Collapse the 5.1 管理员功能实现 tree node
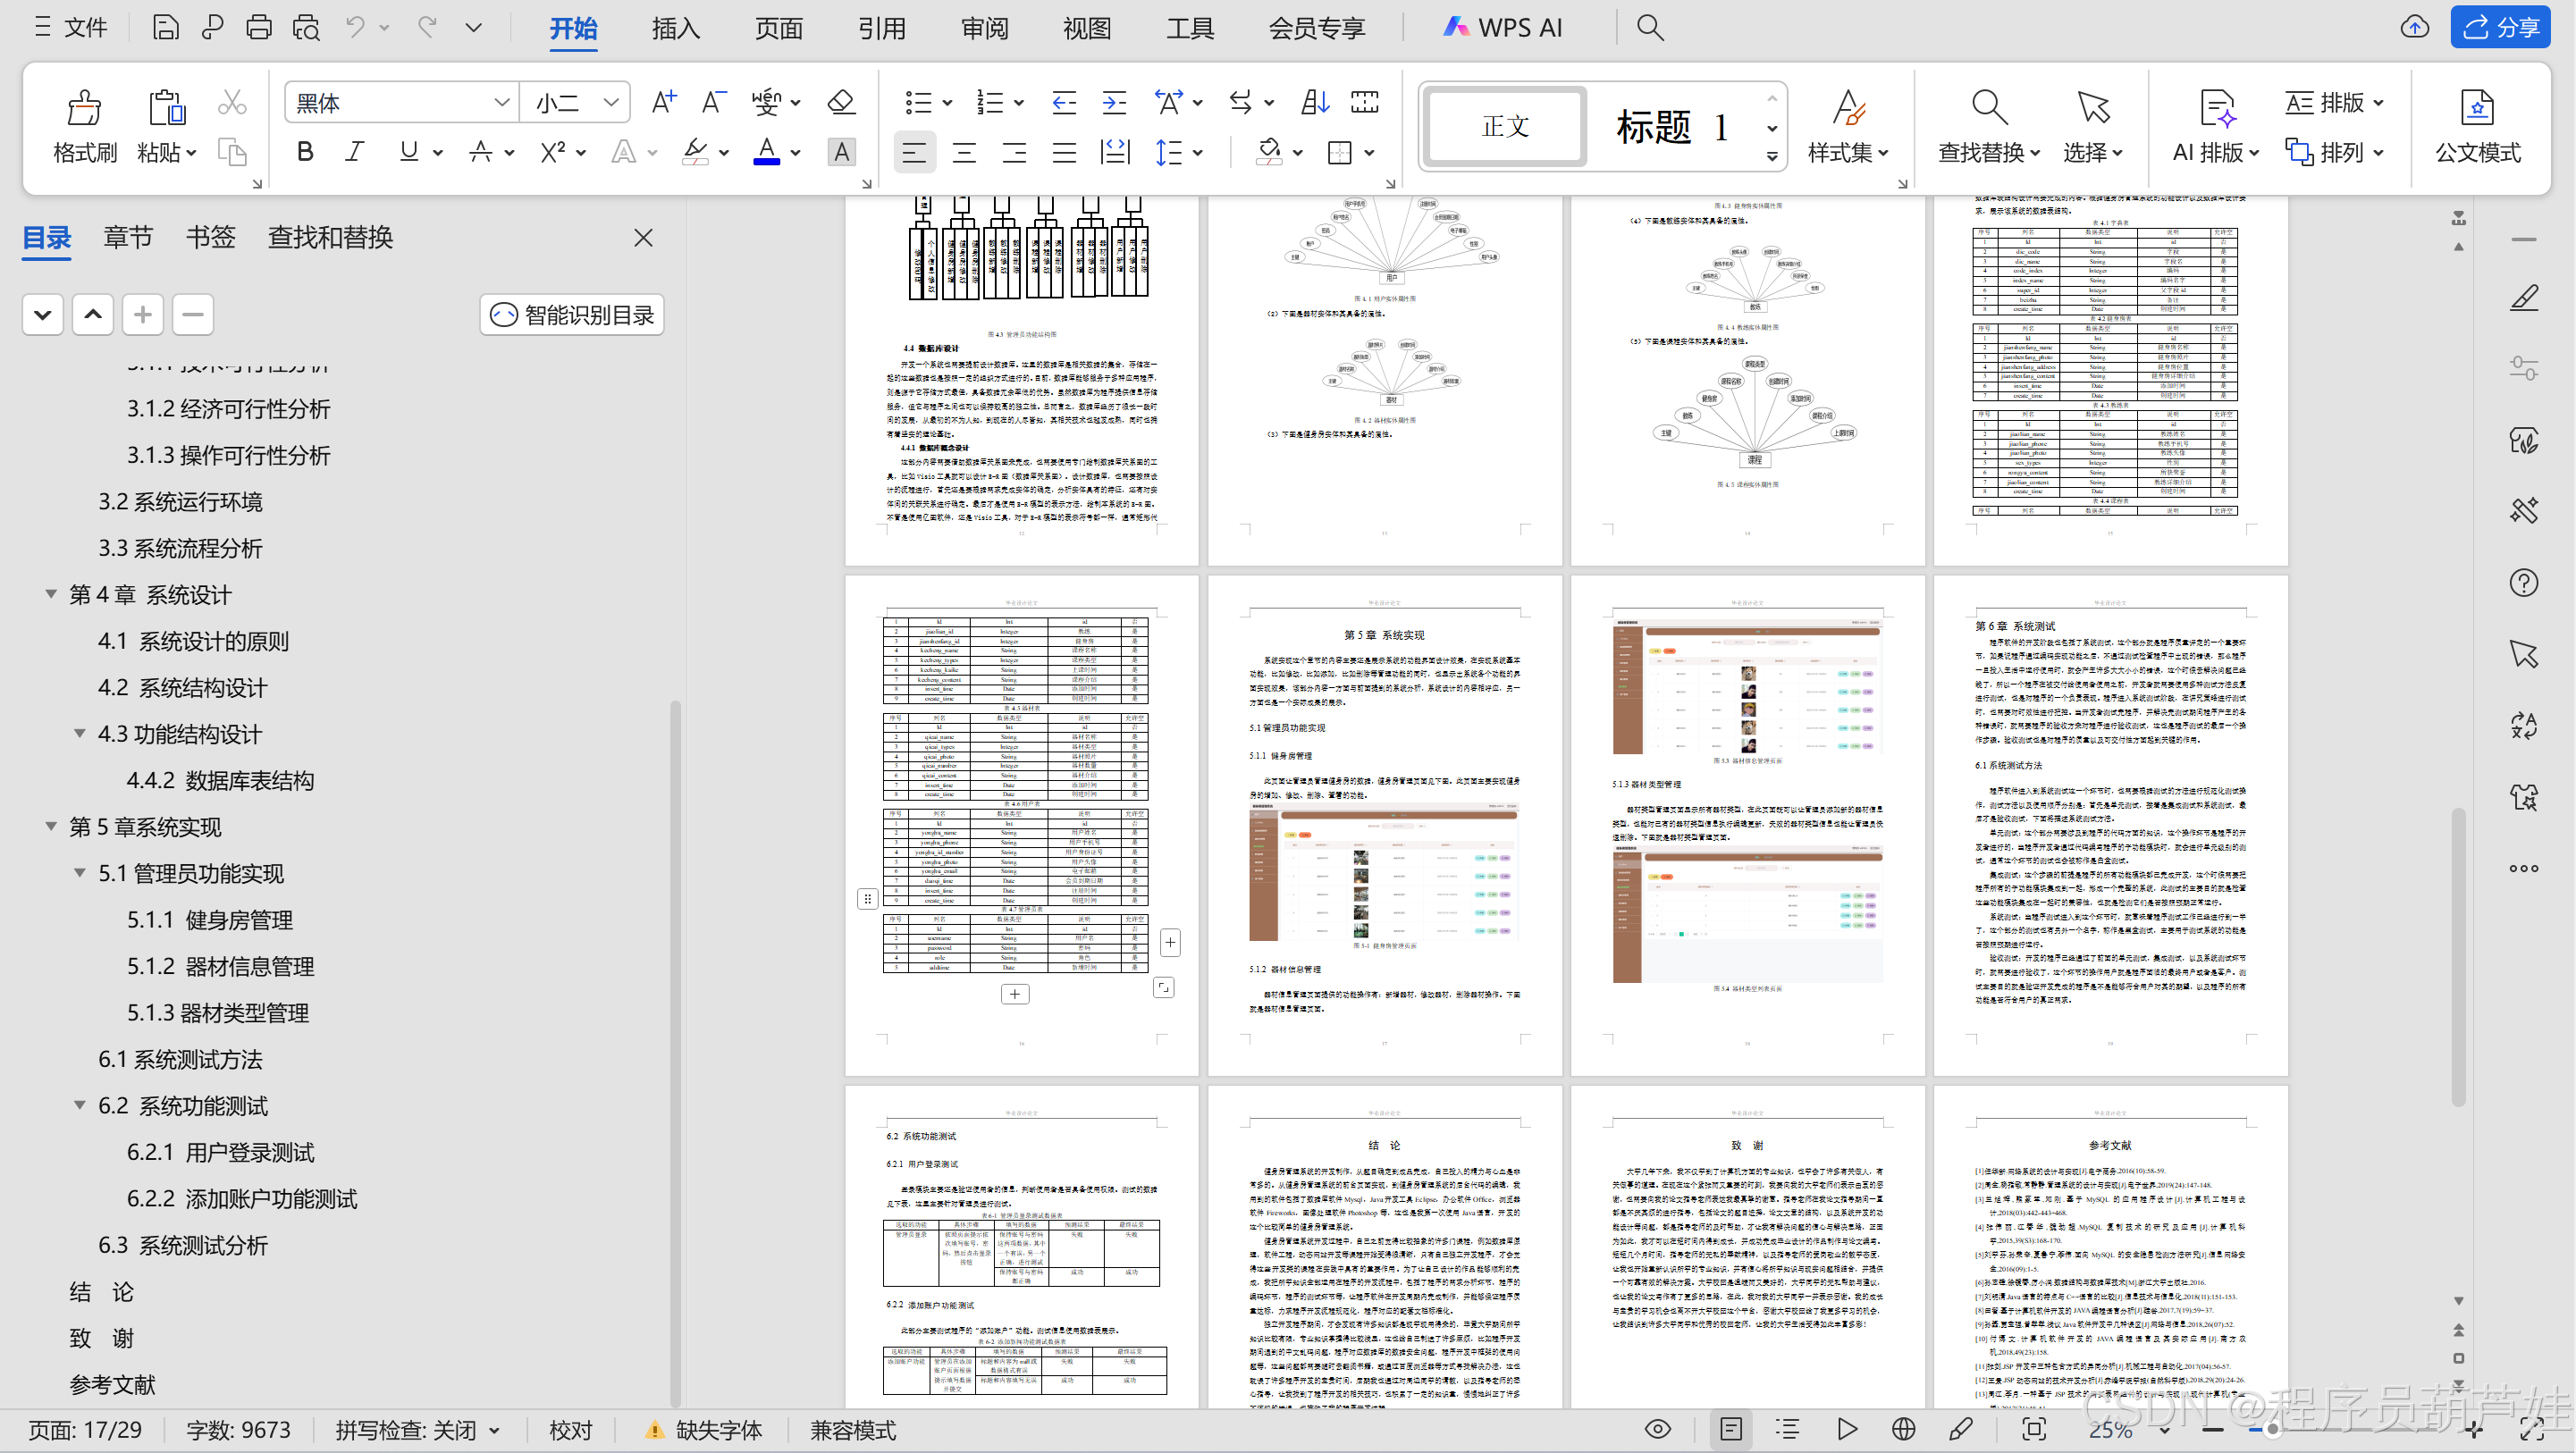The height and width of the screenshot is (1453, 2576). coord(80,873)
